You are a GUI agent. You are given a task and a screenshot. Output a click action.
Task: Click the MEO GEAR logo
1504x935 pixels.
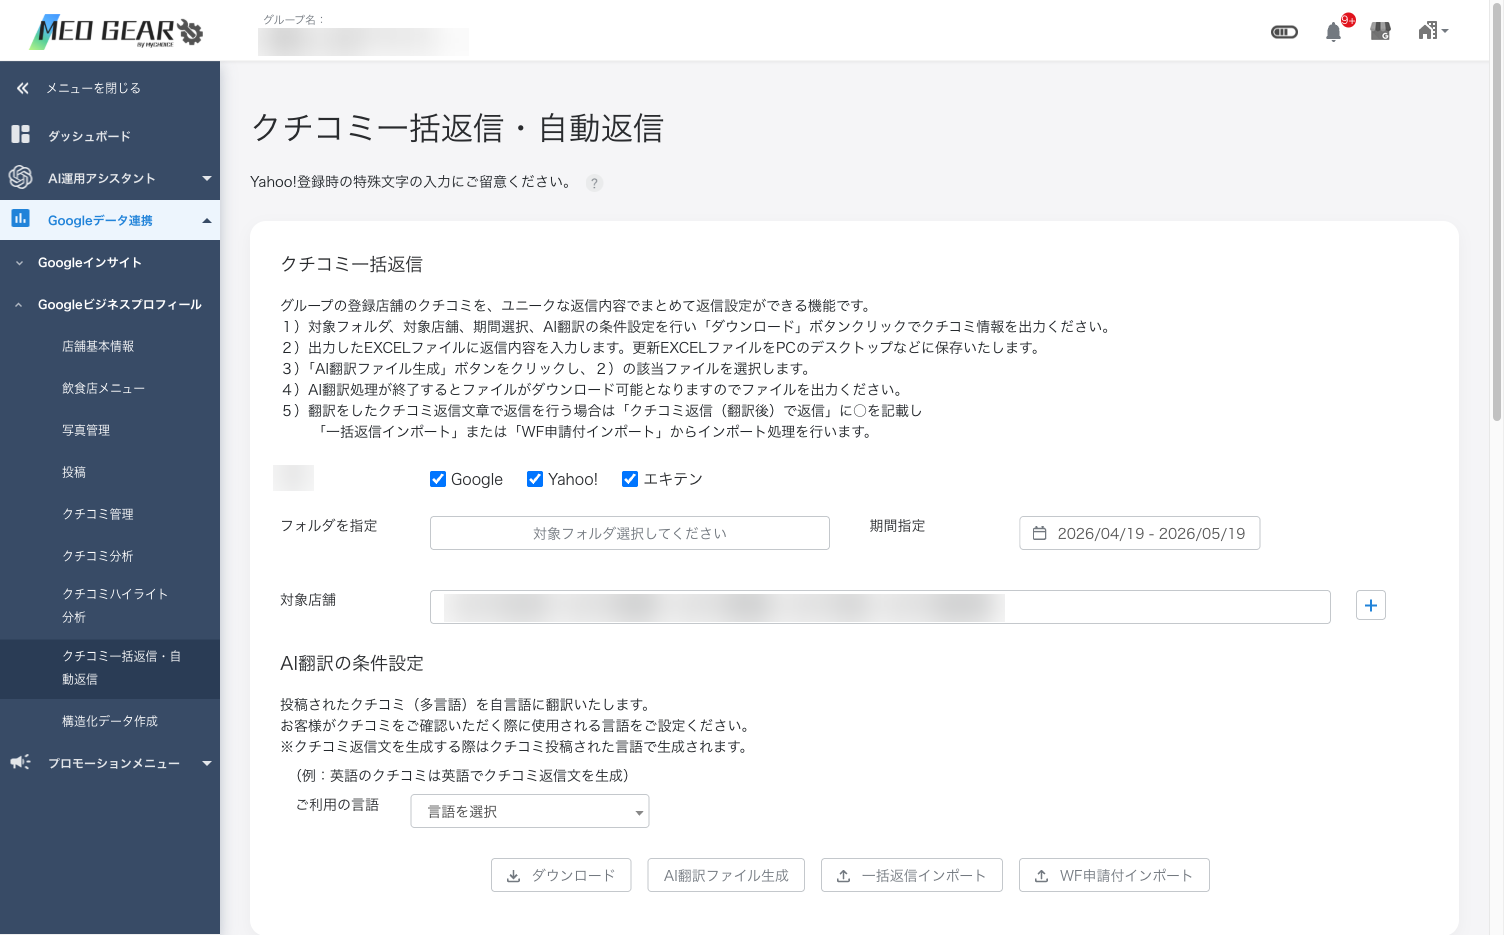pos(117,32)
